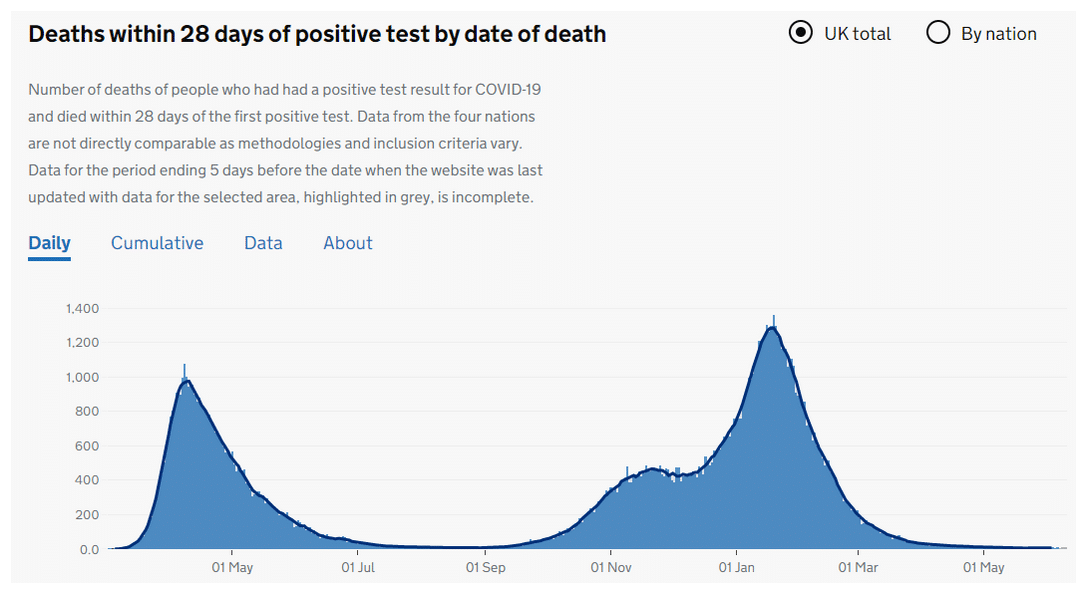The image size is (1079, 591).
Task: Click the 01 Sep x-axis label
Action: point(485,568)
